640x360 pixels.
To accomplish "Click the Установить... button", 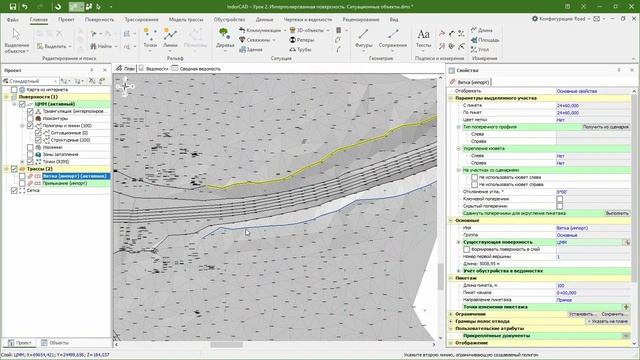I will click(582, 314).
